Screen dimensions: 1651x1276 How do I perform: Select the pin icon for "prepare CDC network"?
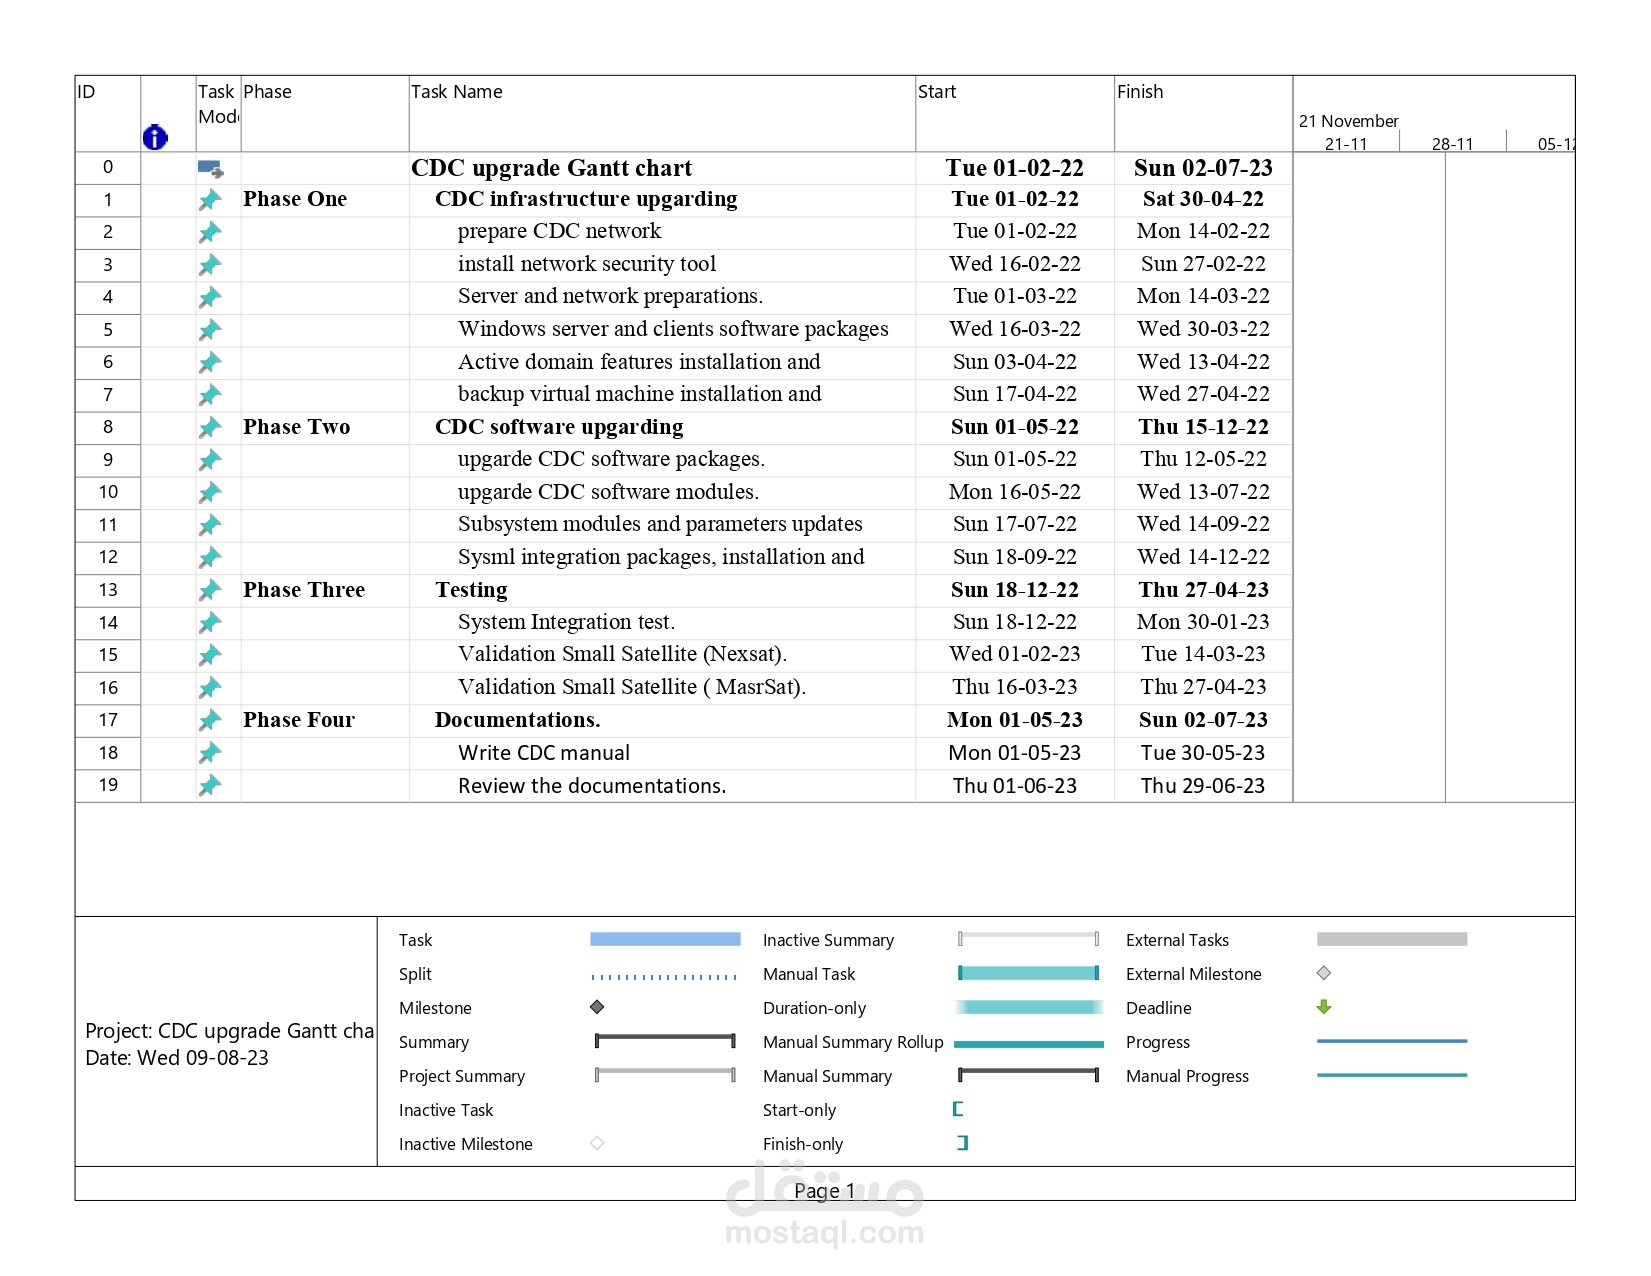[x=210, y=231]
